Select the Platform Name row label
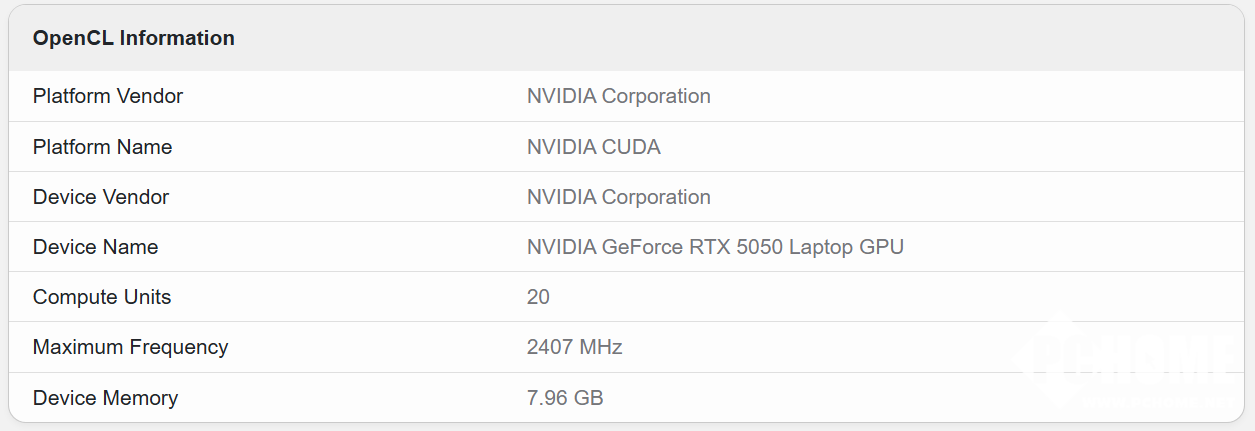This screenshot has width=1255, height=431. [x=102, y=147]
